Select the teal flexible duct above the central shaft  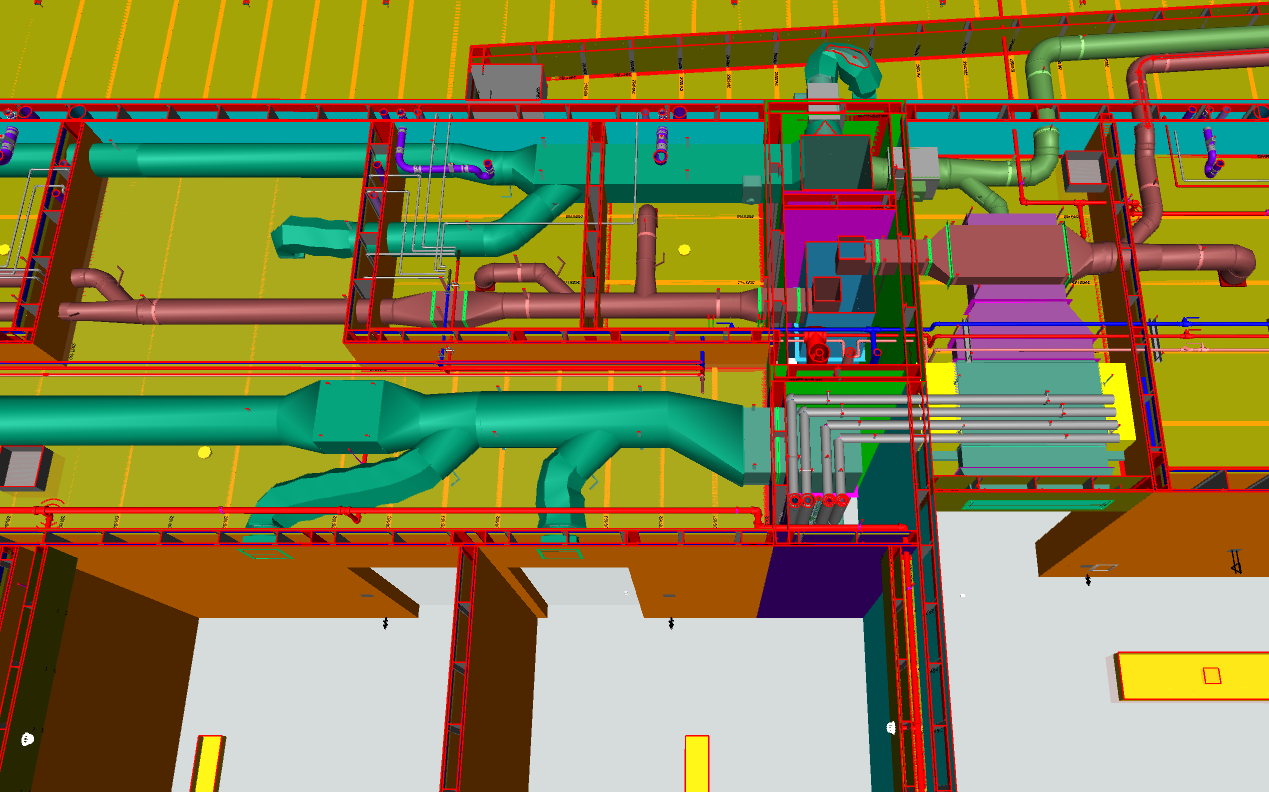click(x=842, y=68)
